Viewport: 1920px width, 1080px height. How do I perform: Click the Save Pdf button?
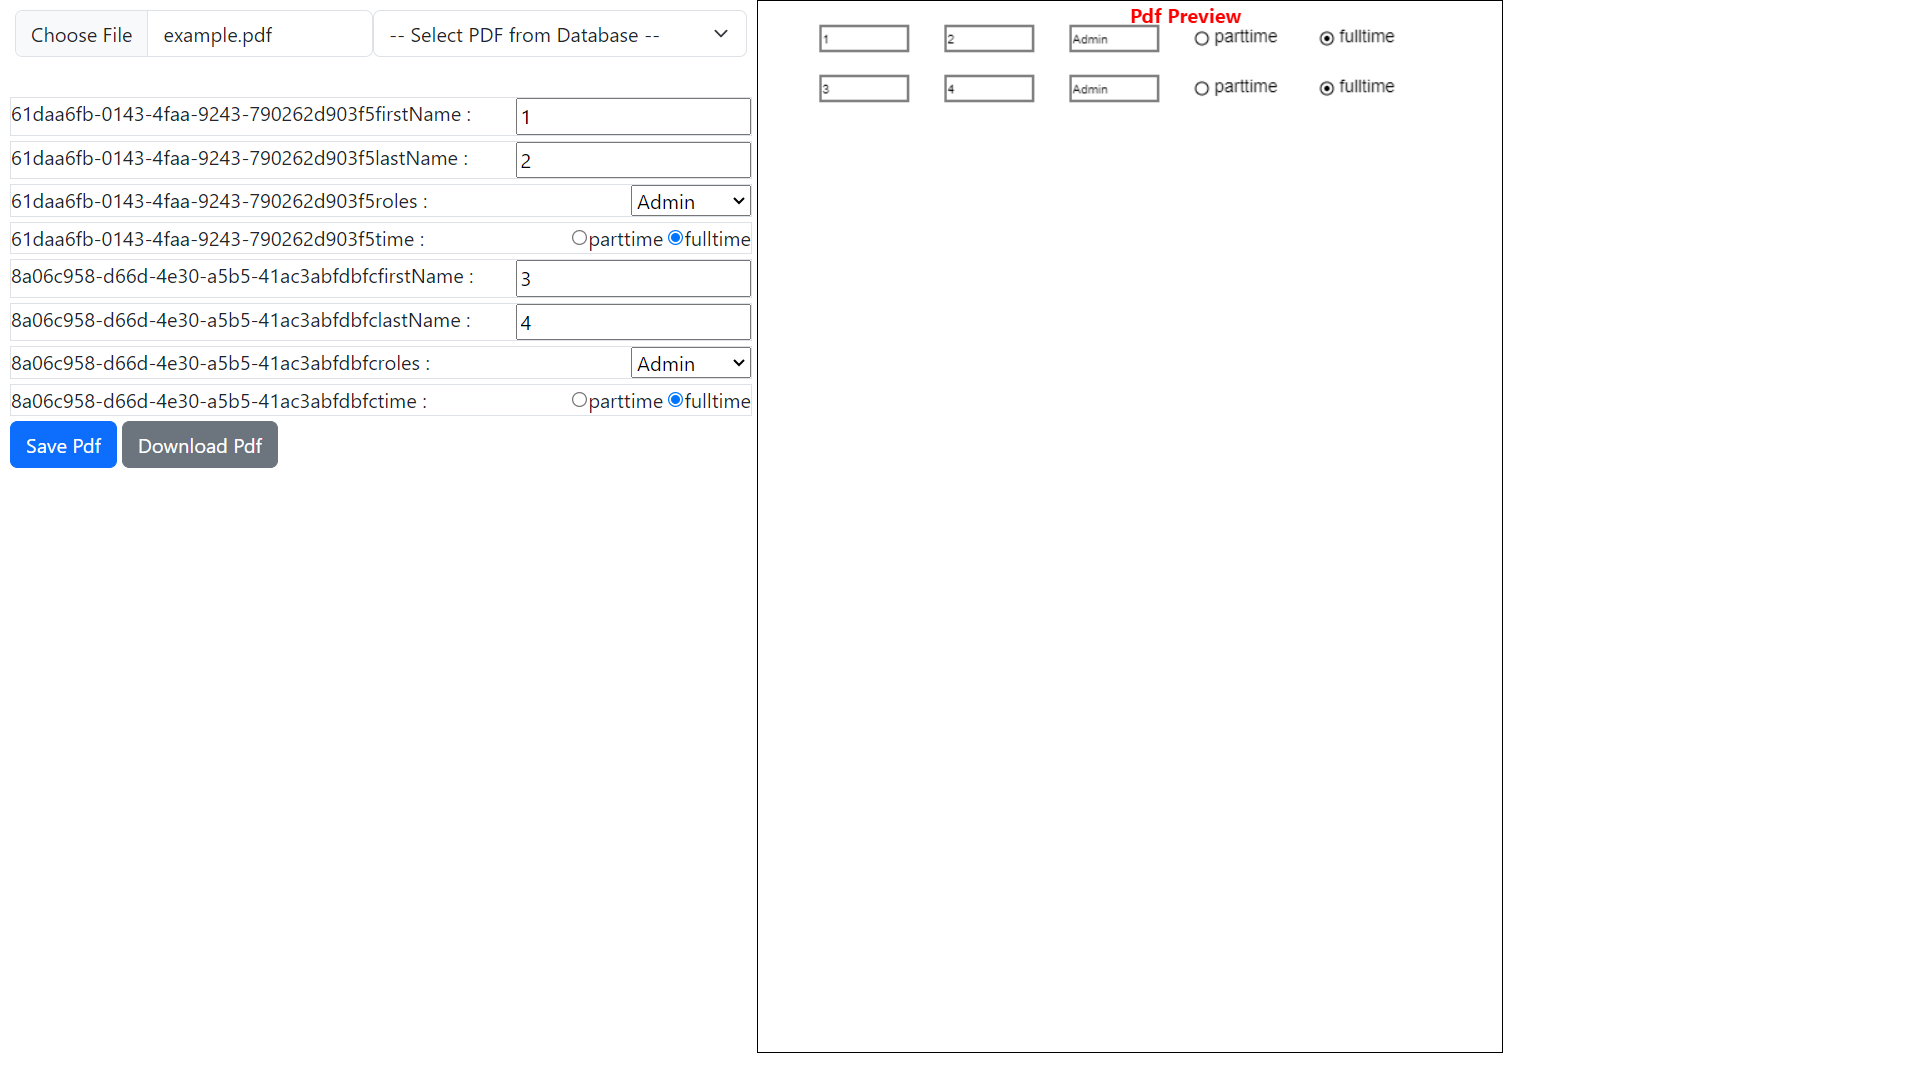62,444
